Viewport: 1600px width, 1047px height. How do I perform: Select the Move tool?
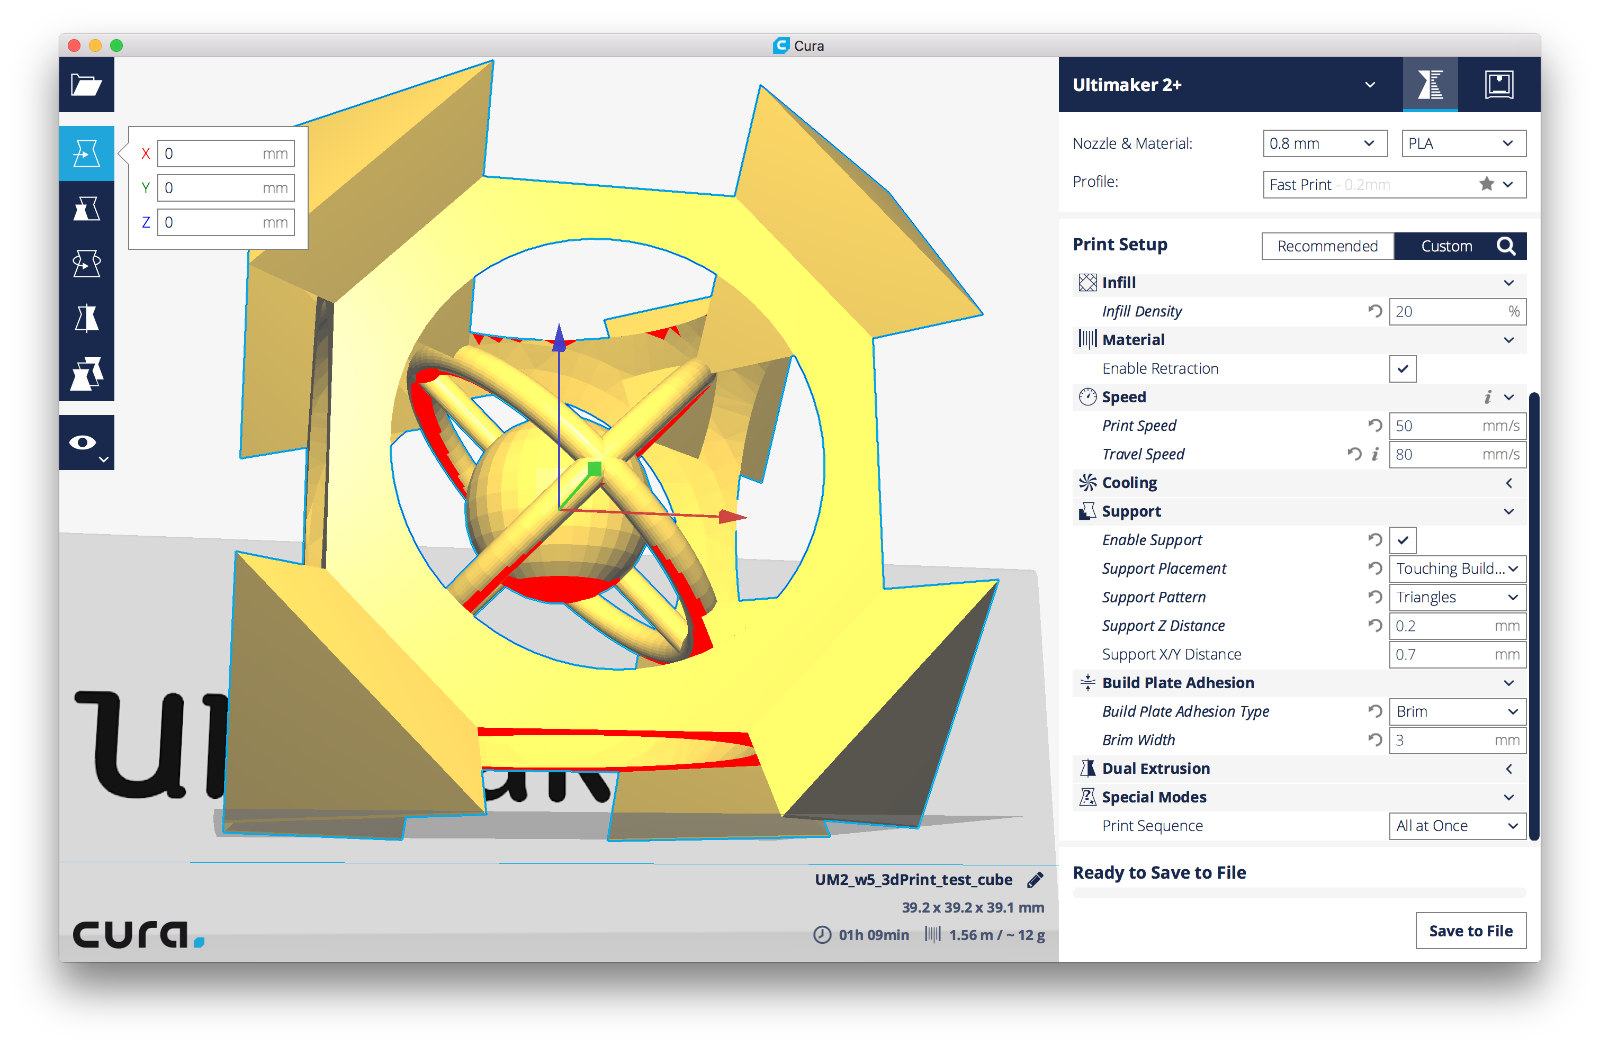tap(86, 153)
